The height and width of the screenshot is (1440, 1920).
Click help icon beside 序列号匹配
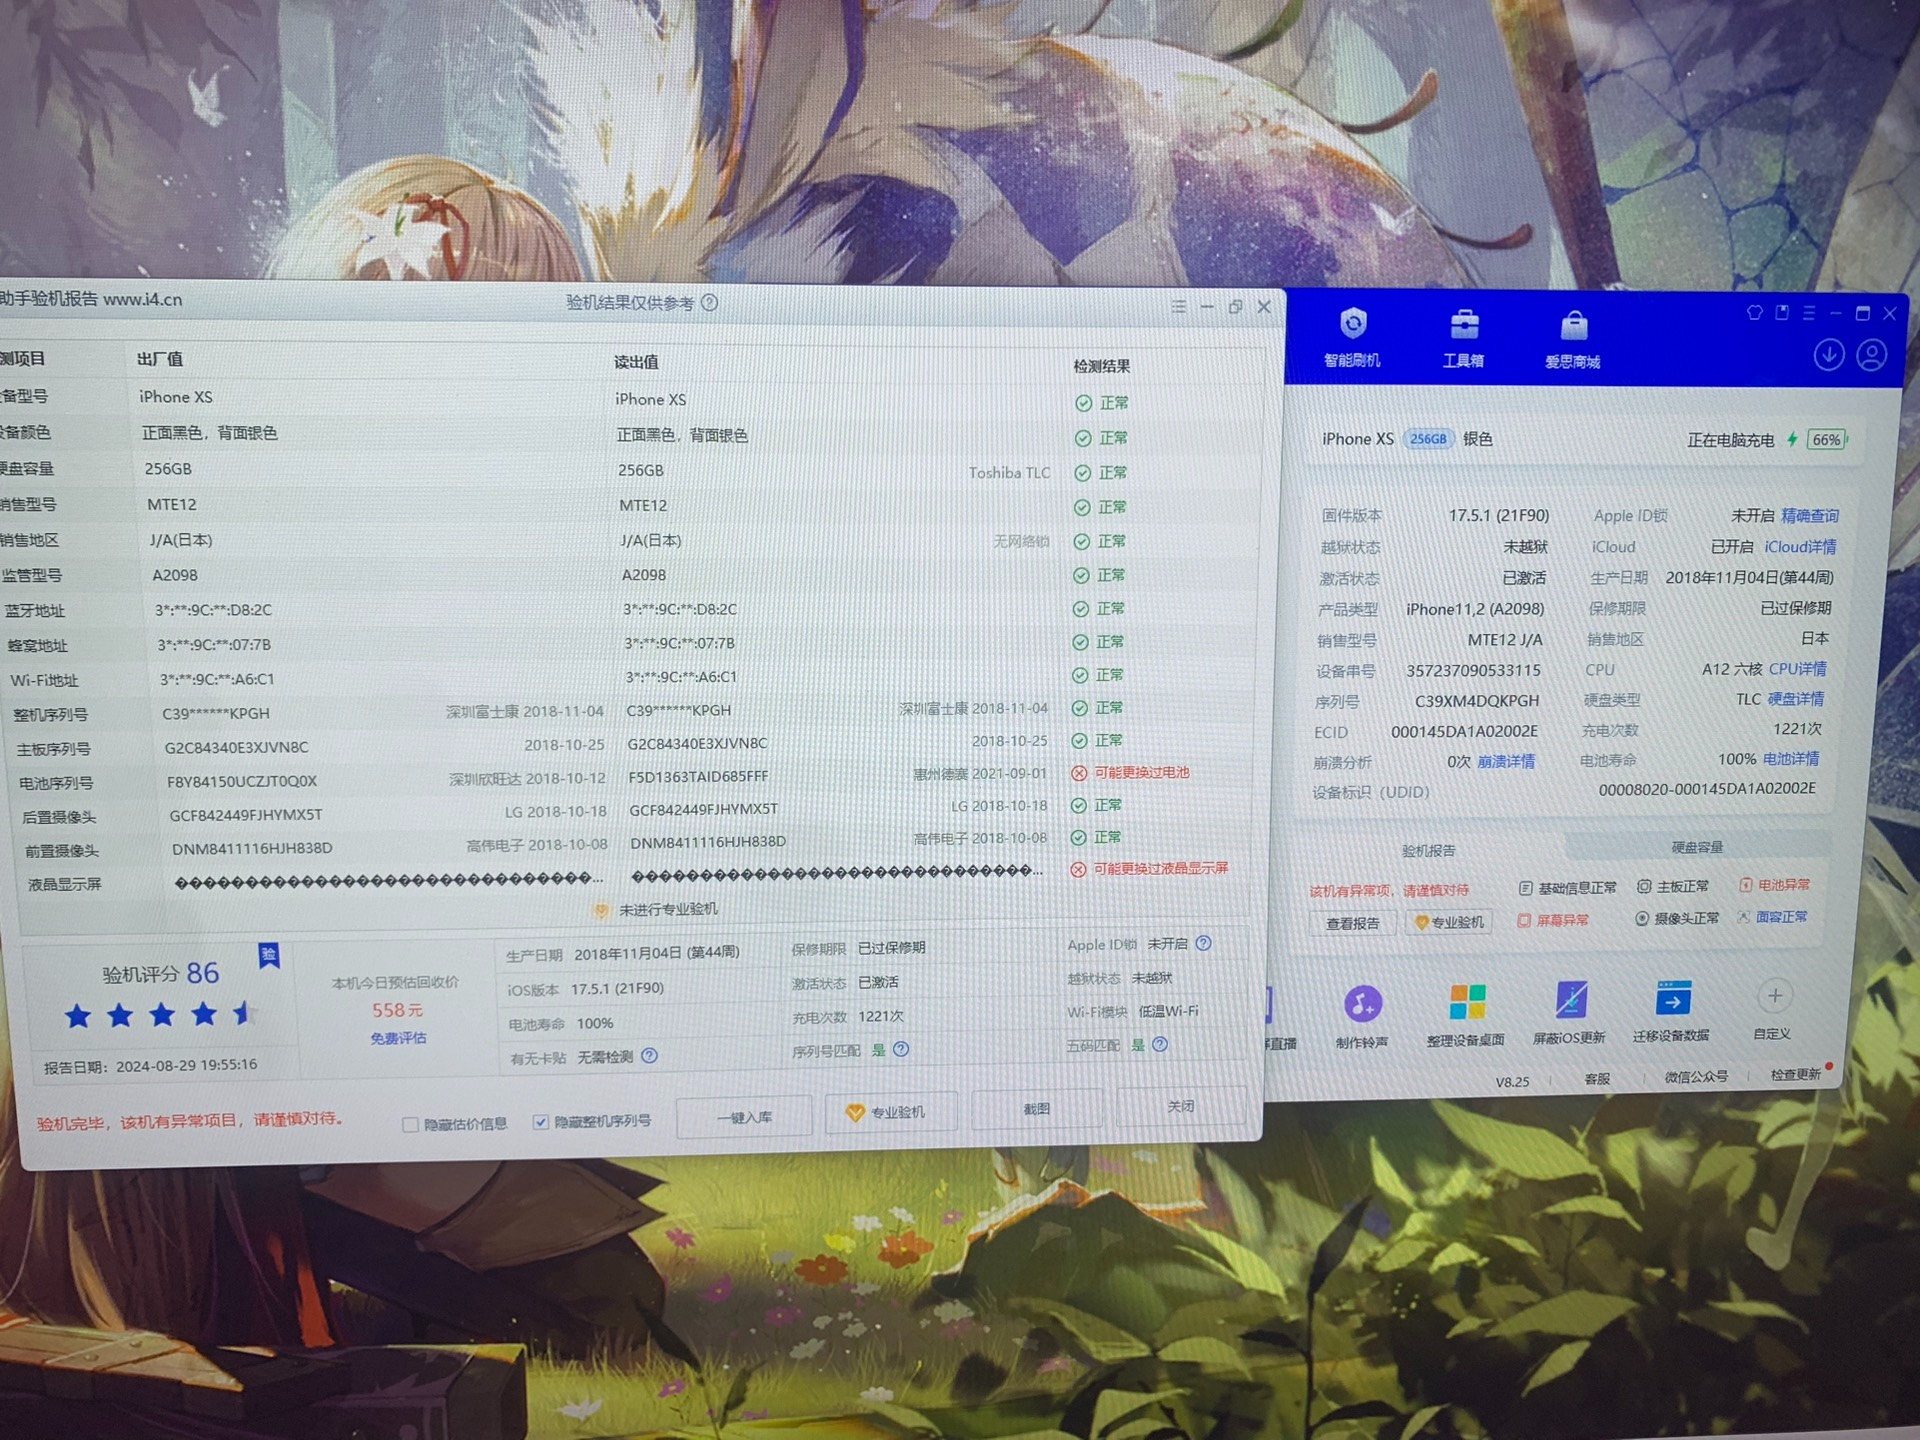pyautogui.click(x=901, y=1049)
